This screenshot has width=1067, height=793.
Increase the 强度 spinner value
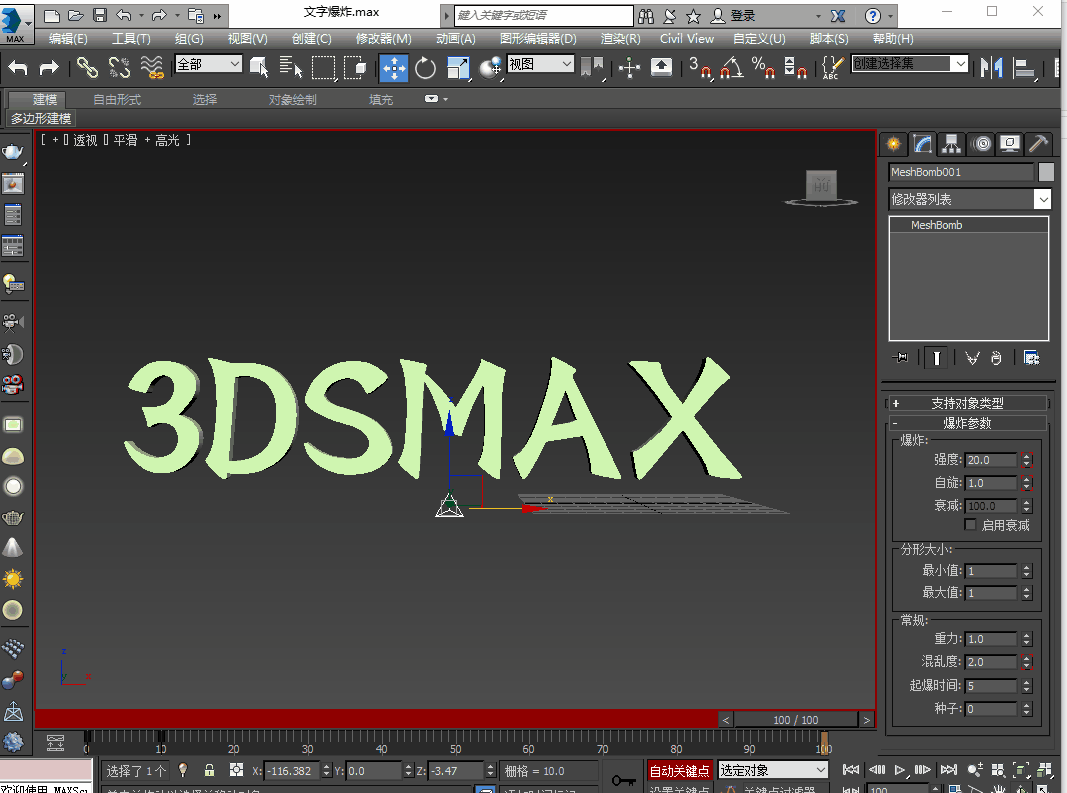pyautogui.click(x=1027, y=457)
